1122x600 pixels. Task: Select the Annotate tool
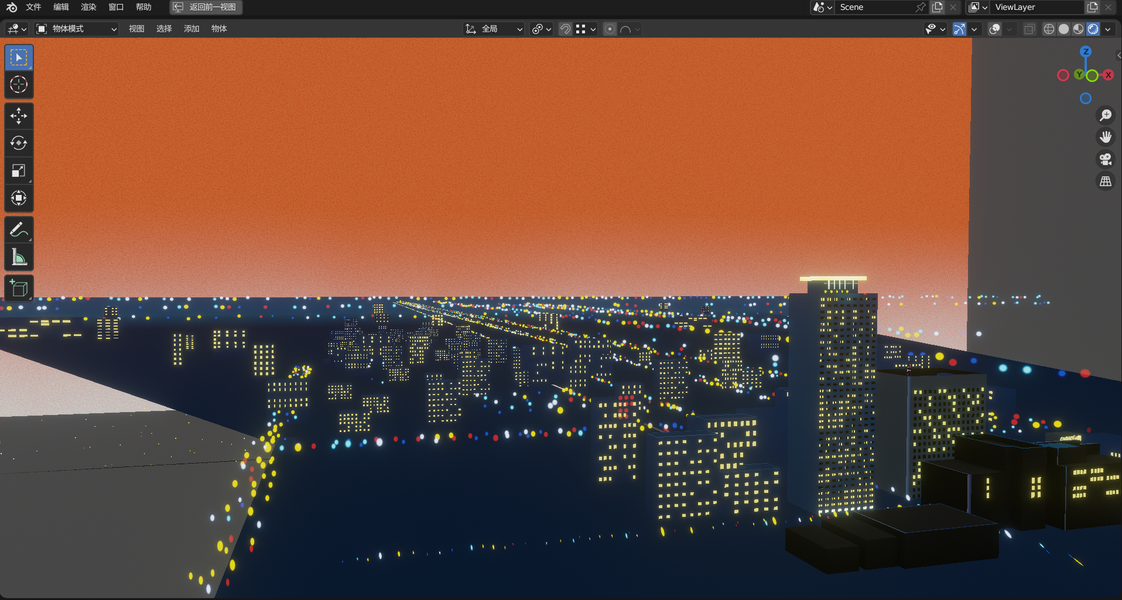(x=19, y=230)
